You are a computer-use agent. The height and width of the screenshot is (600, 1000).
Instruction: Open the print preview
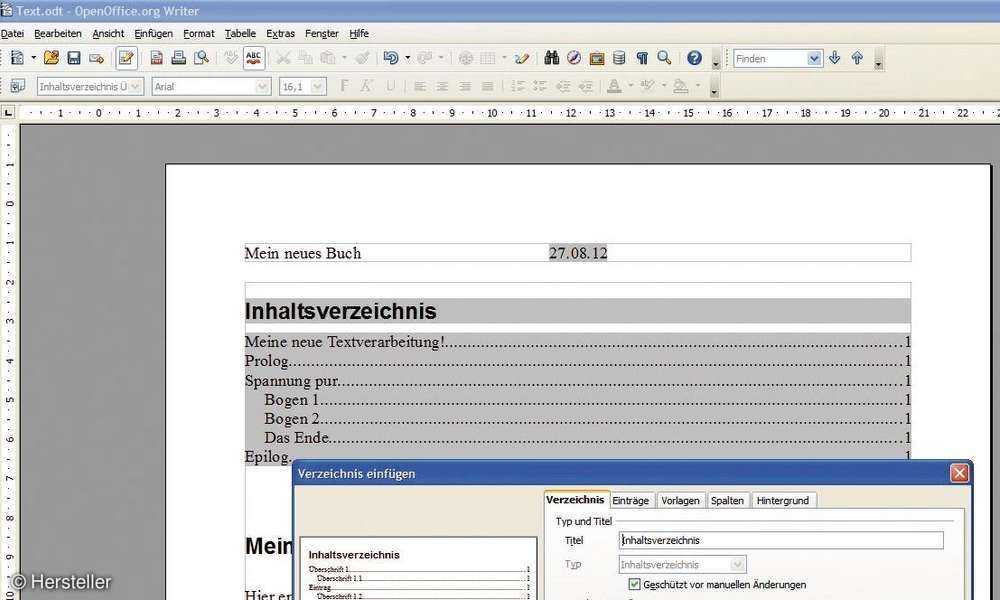pyautogui.click(x=200, y=58)
